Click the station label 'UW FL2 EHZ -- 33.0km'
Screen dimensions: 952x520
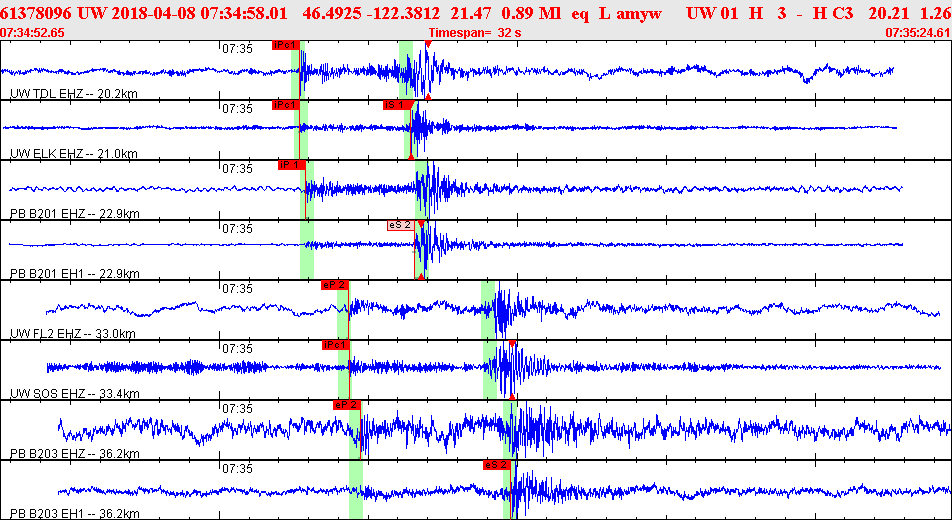click(x=73, y=334)
